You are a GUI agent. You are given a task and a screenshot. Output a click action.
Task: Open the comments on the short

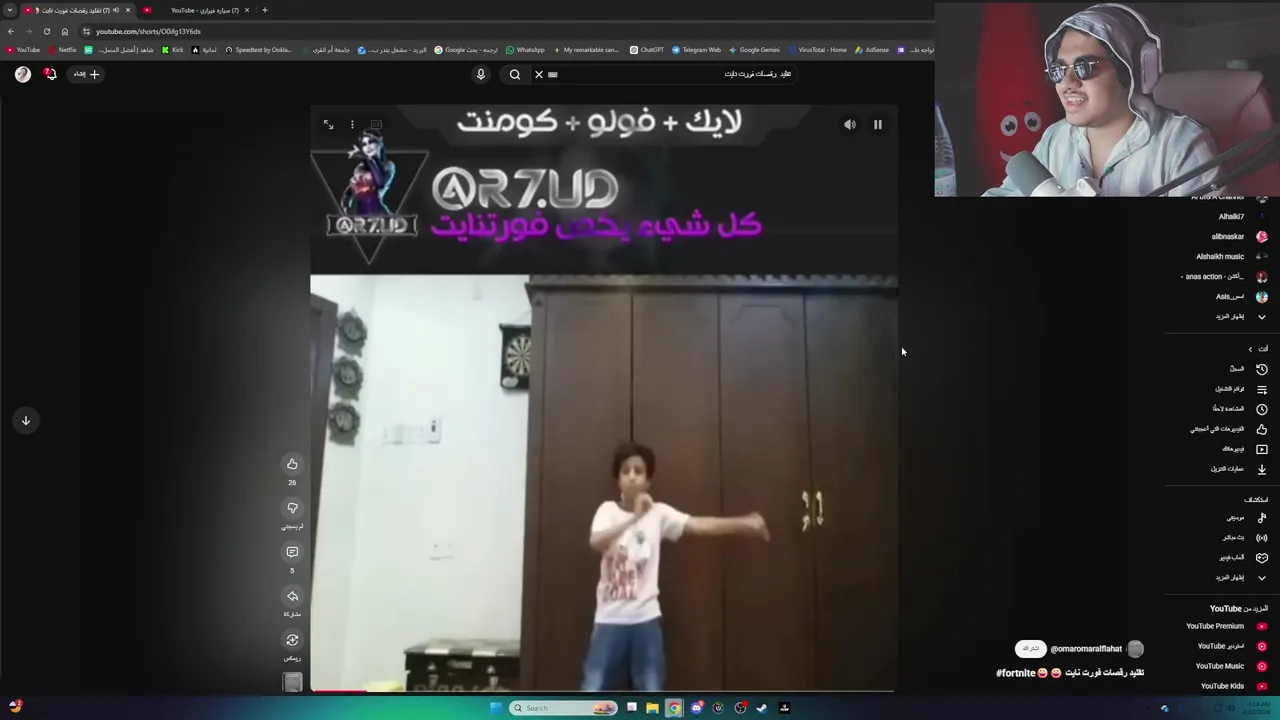pos(292,552)
